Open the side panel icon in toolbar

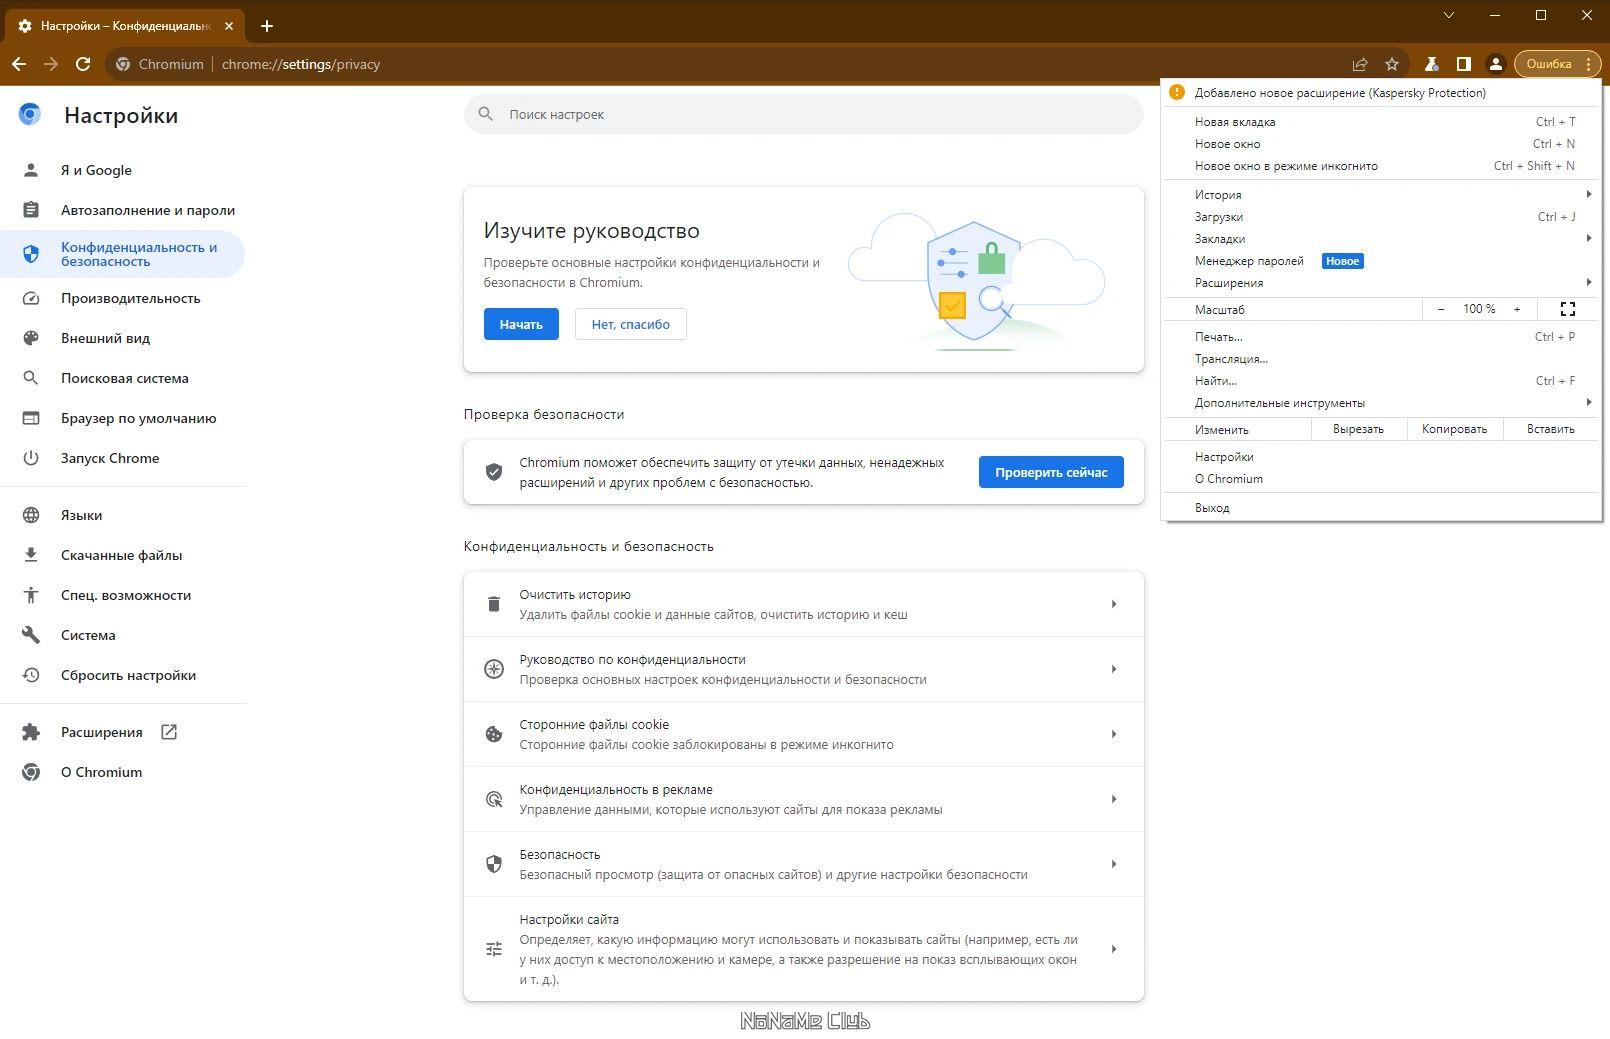point(1463,64)
